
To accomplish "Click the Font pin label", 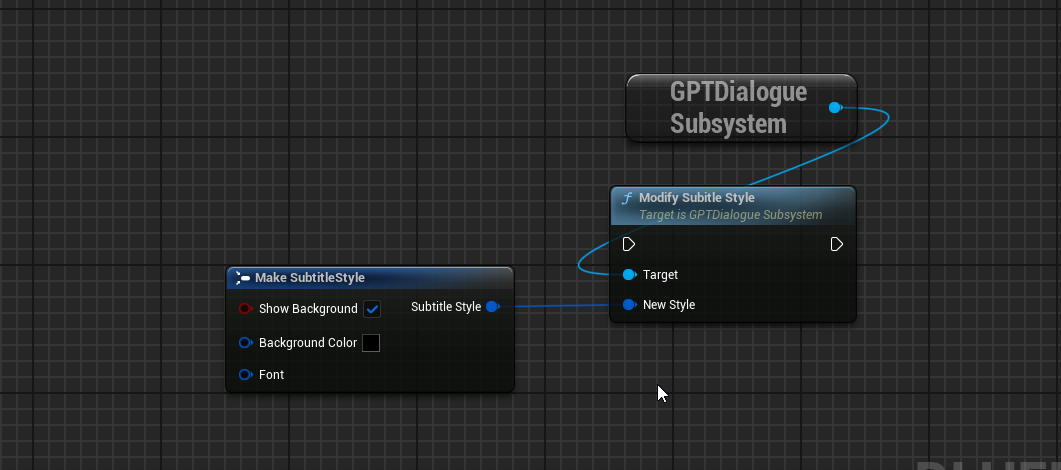I will point(271,375).
